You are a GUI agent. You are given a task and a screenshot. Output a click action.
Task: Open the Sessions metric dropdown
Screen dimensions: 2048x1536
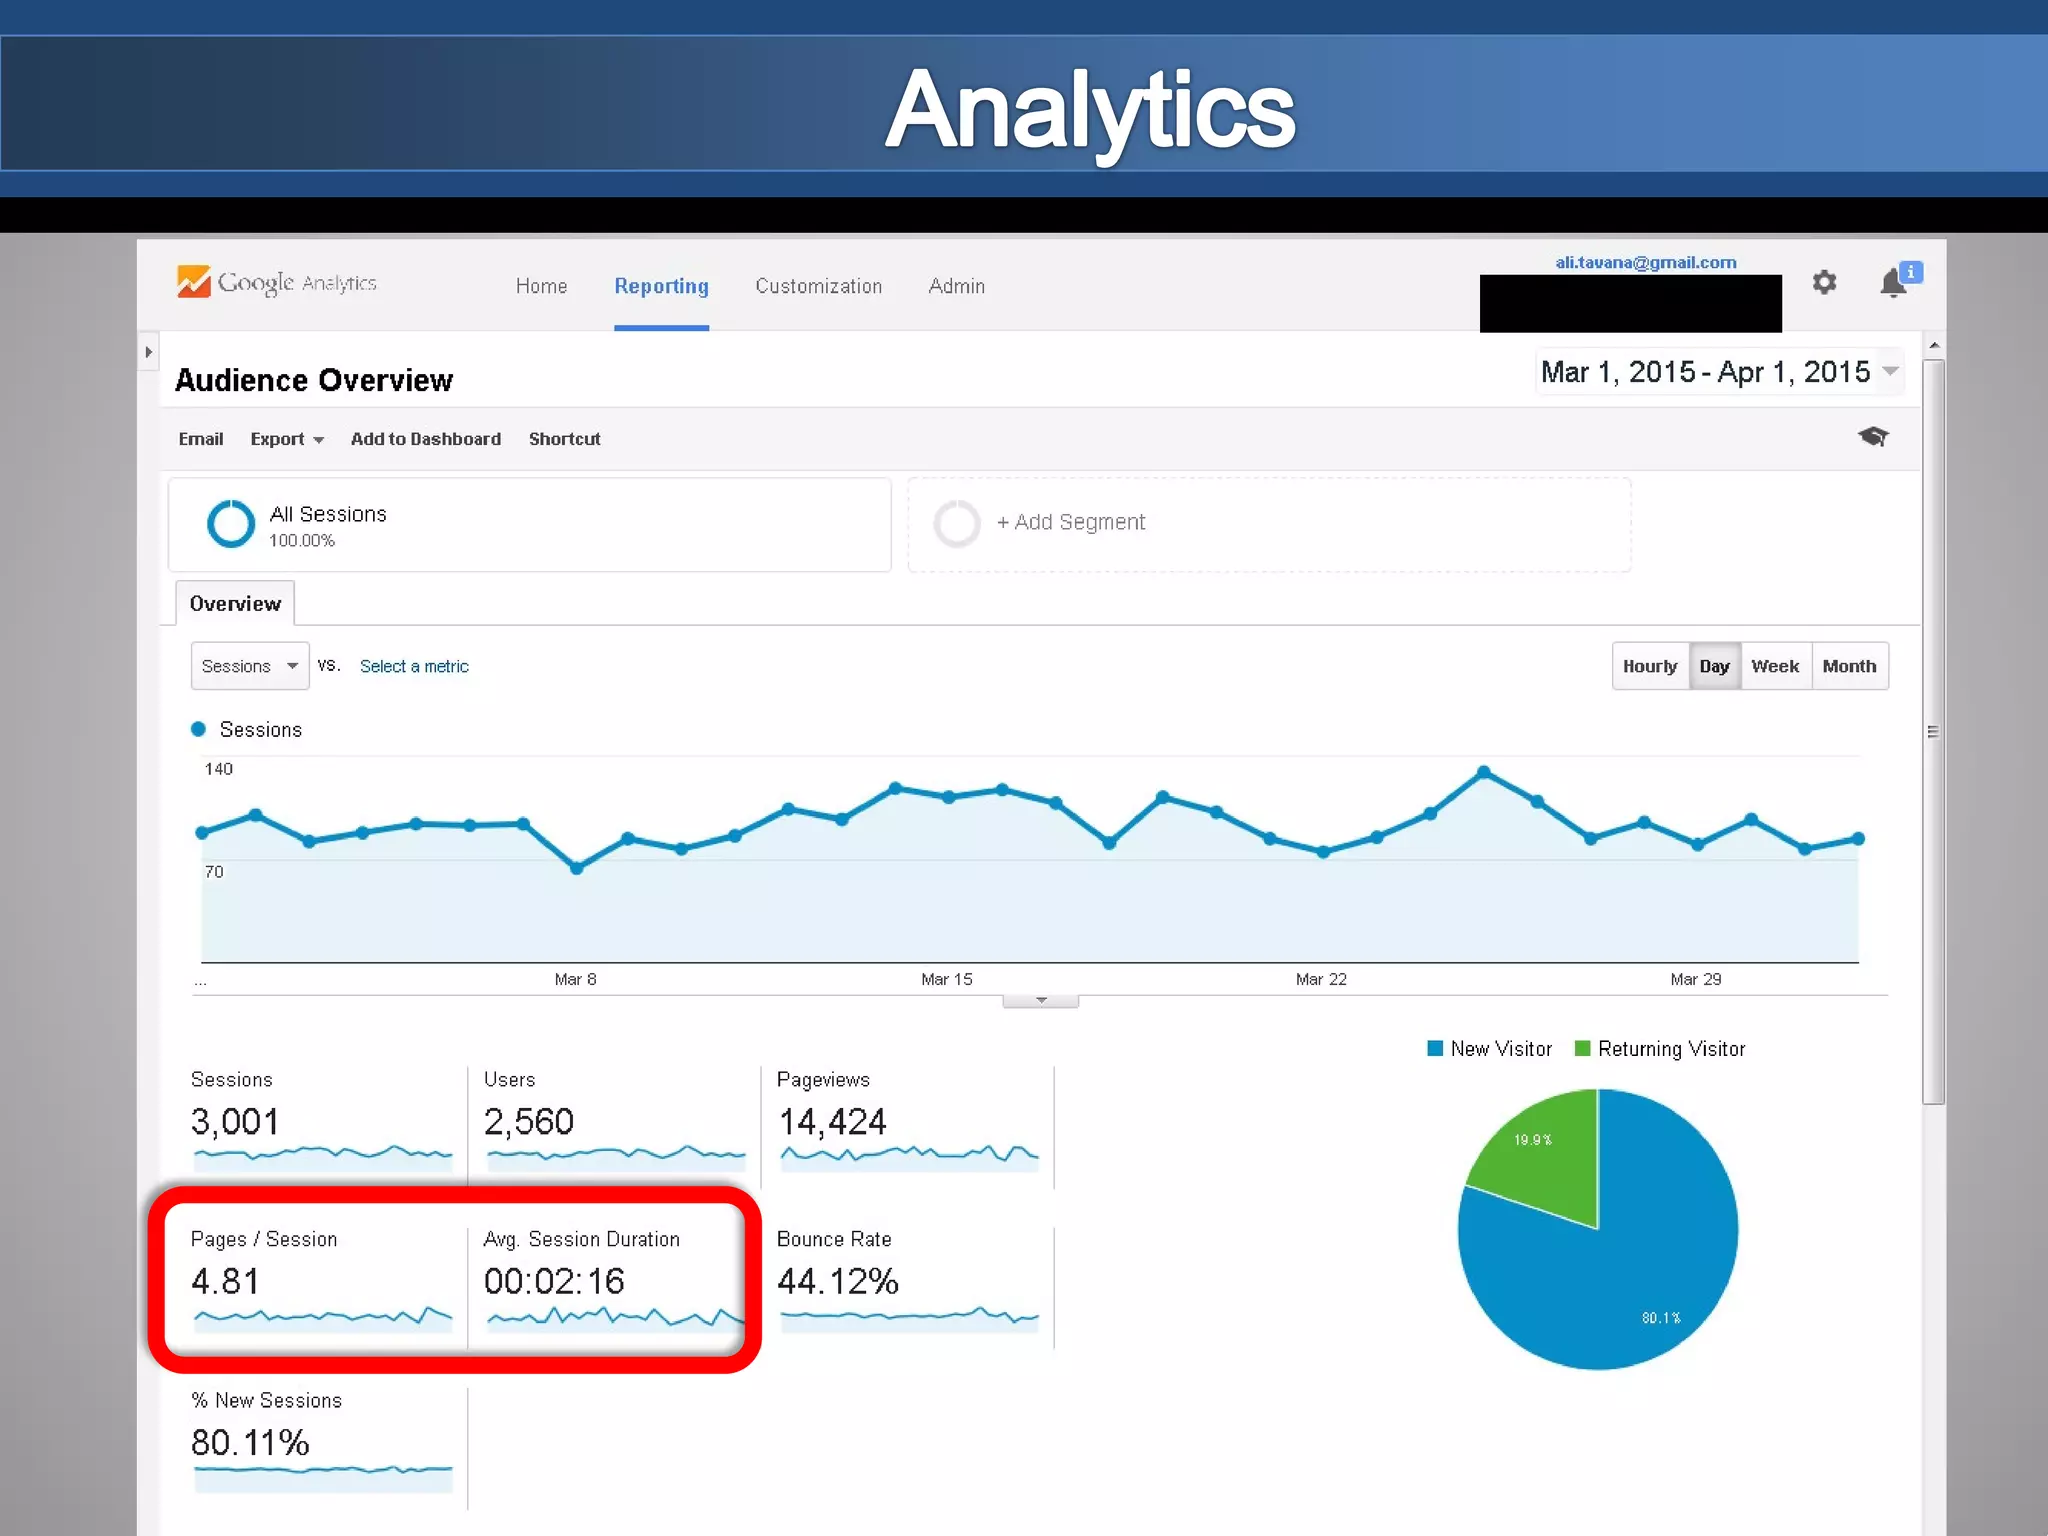(249, 667)
